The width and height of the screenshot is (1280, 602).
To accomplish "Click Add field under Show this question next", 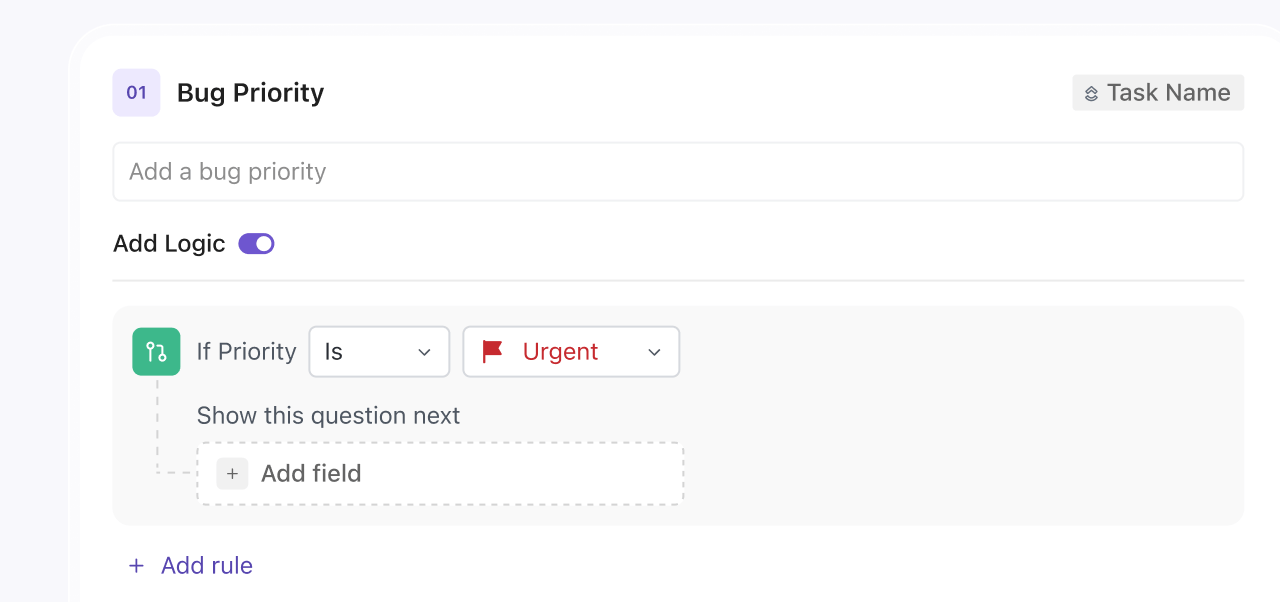I will coord(311,473).
